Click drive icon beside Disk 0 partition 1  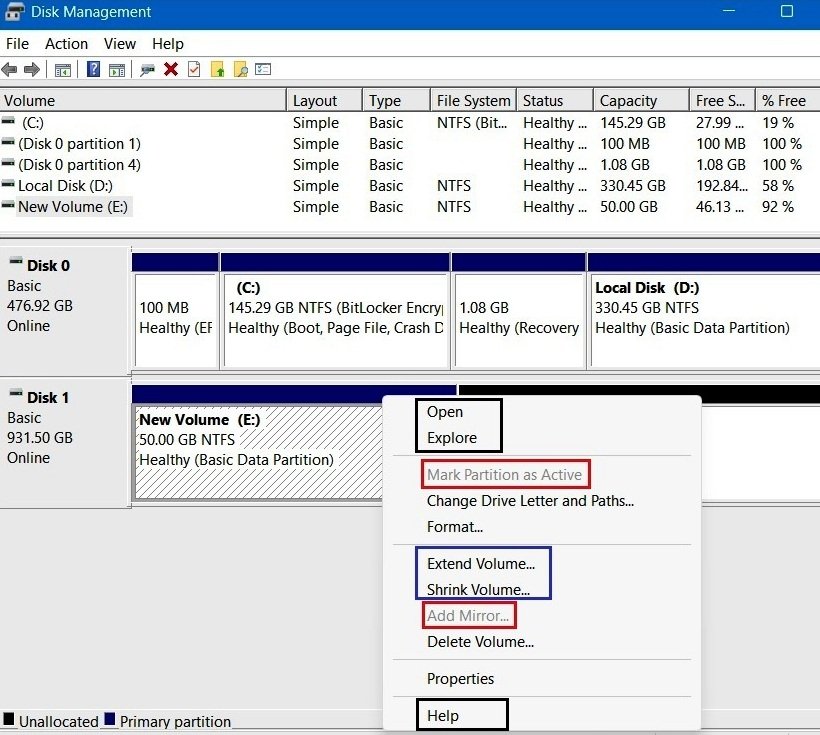(x=8, y=142)
